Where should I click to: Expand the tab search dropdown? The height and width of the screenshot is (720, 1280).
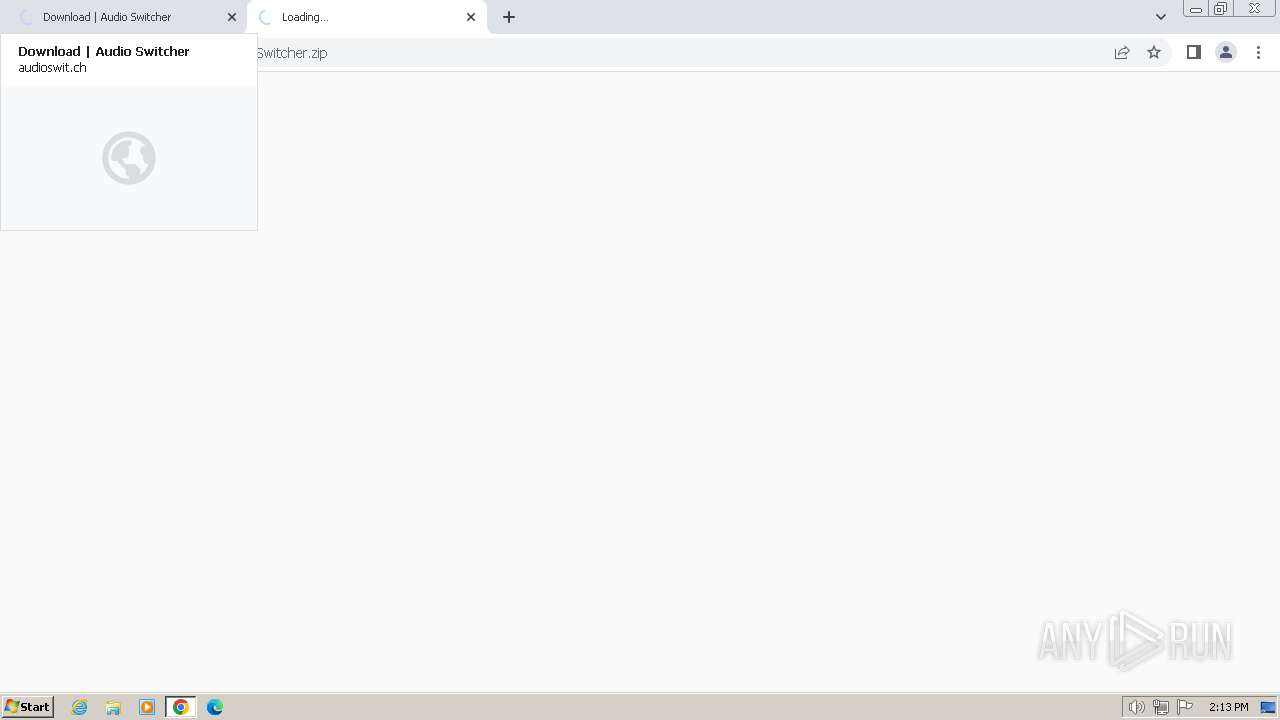pos(1161,17)
